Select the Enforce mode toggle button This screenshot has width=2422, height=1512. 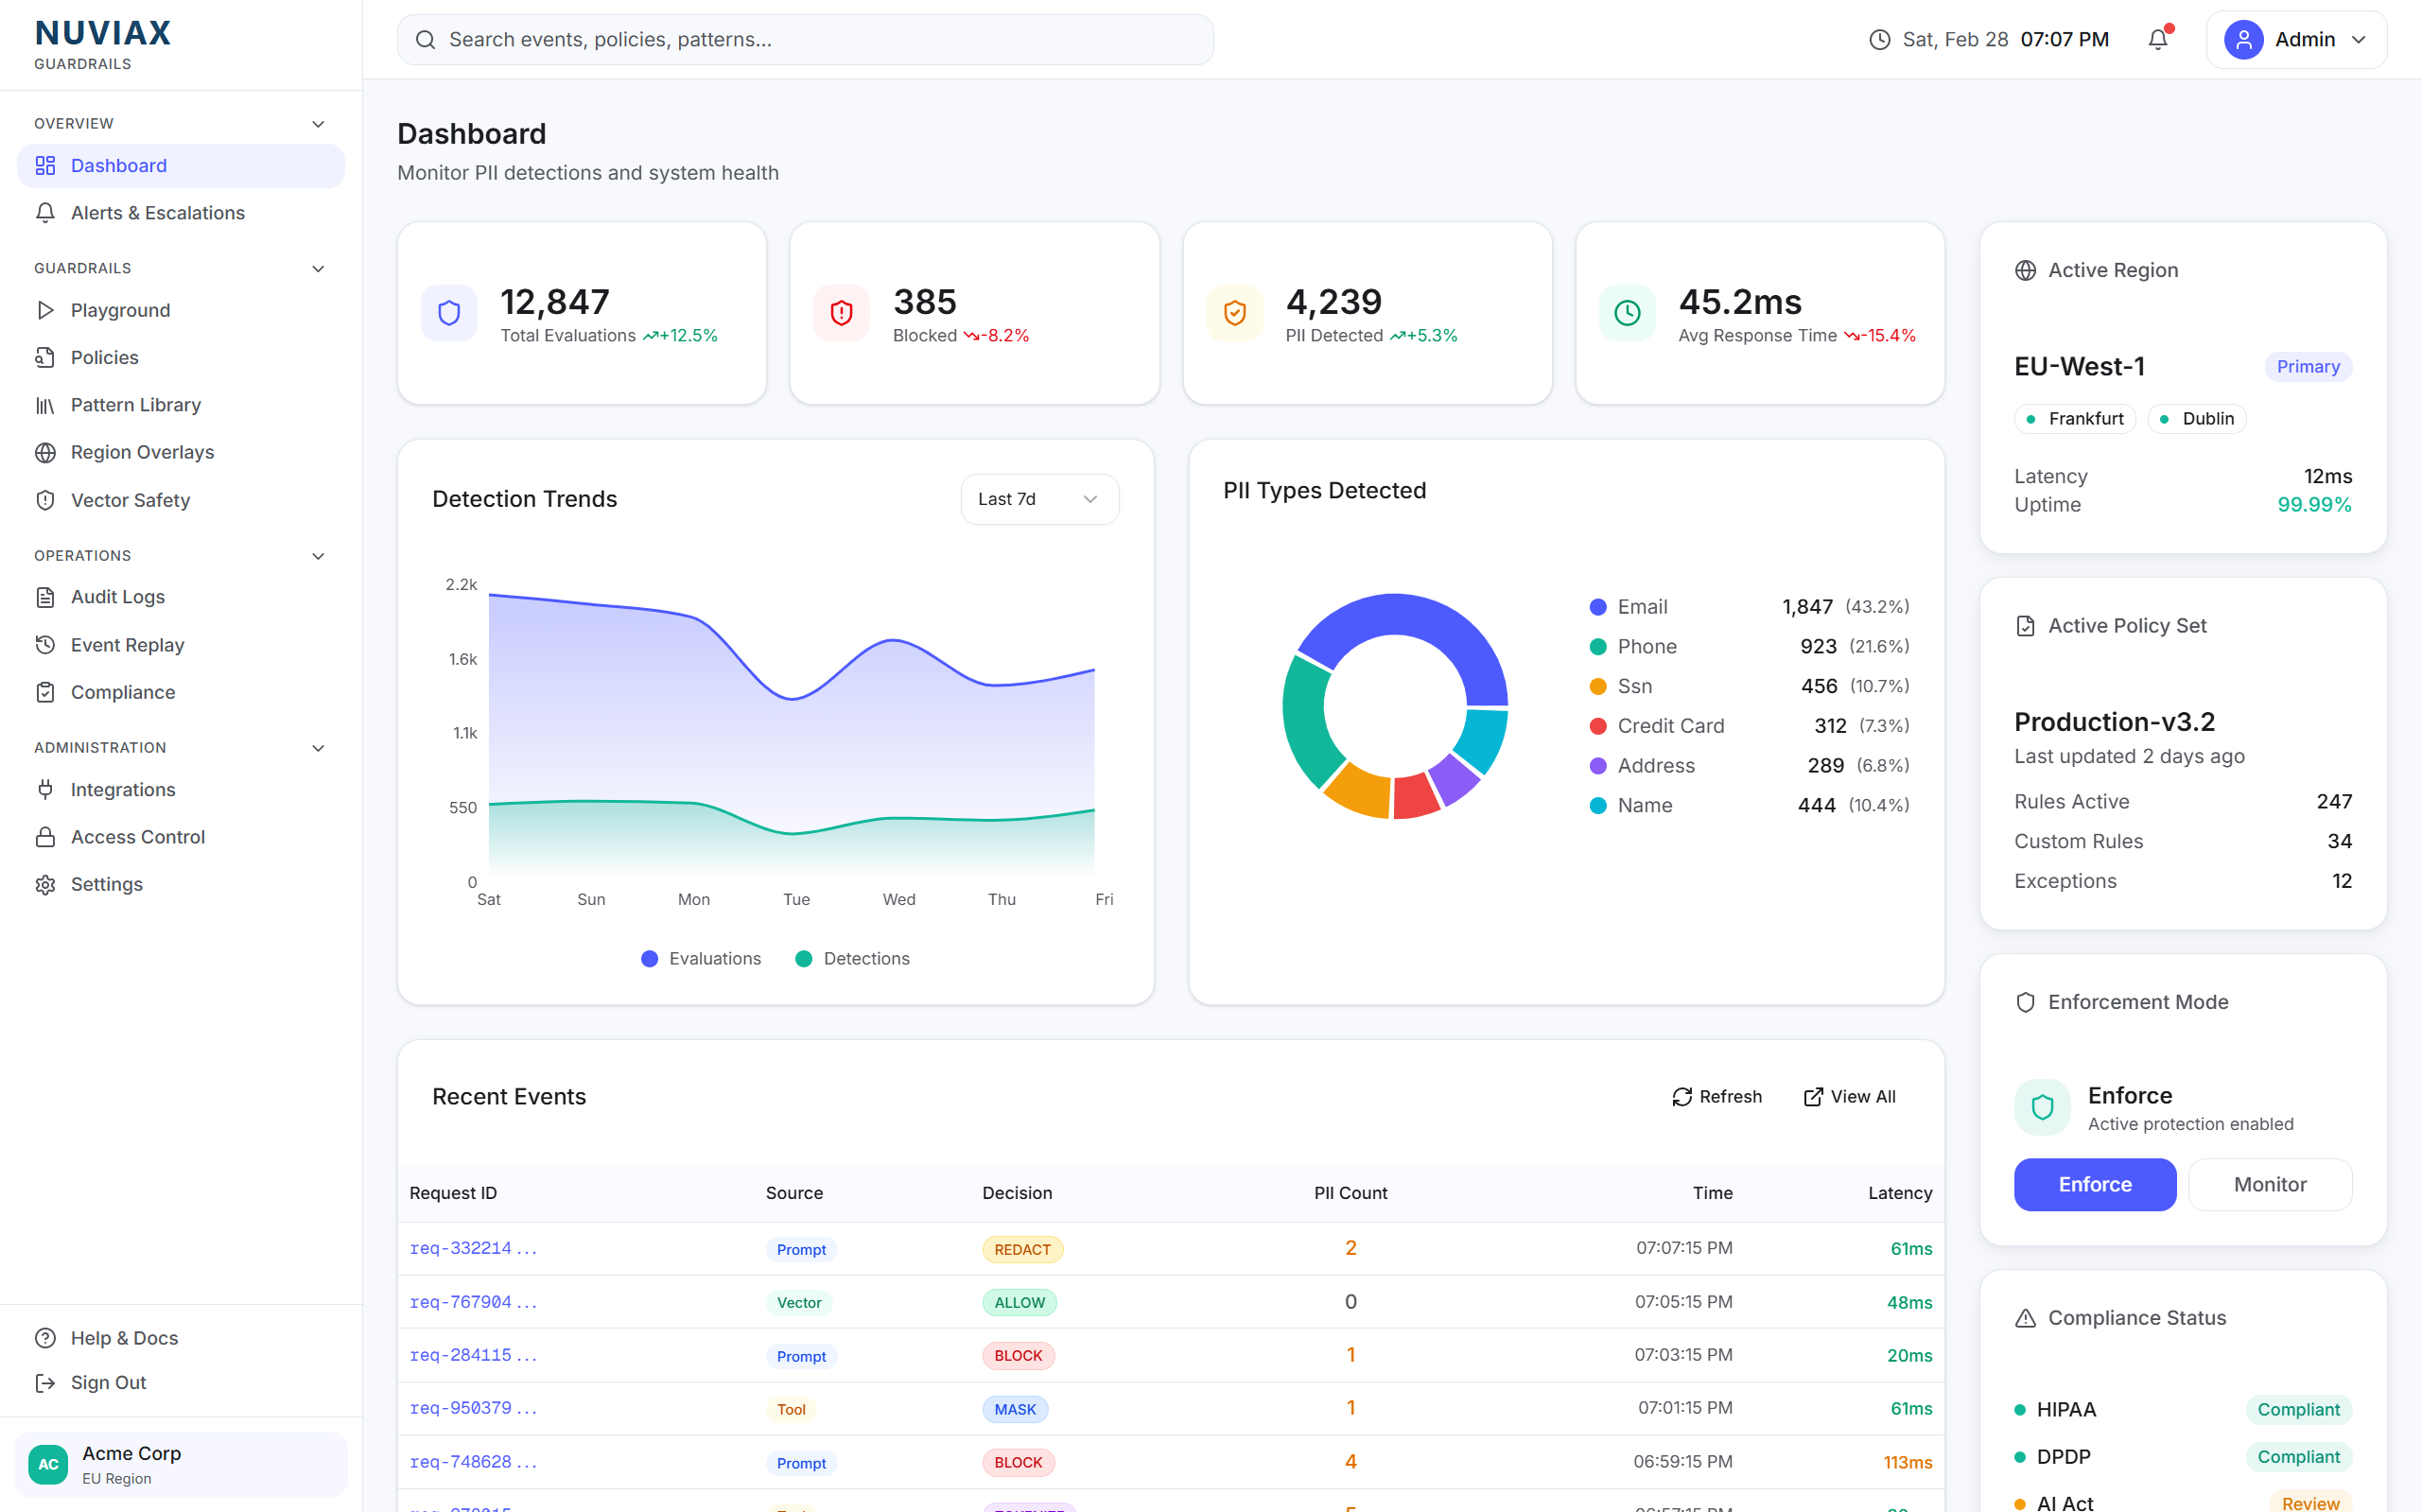point(2094,1184)
